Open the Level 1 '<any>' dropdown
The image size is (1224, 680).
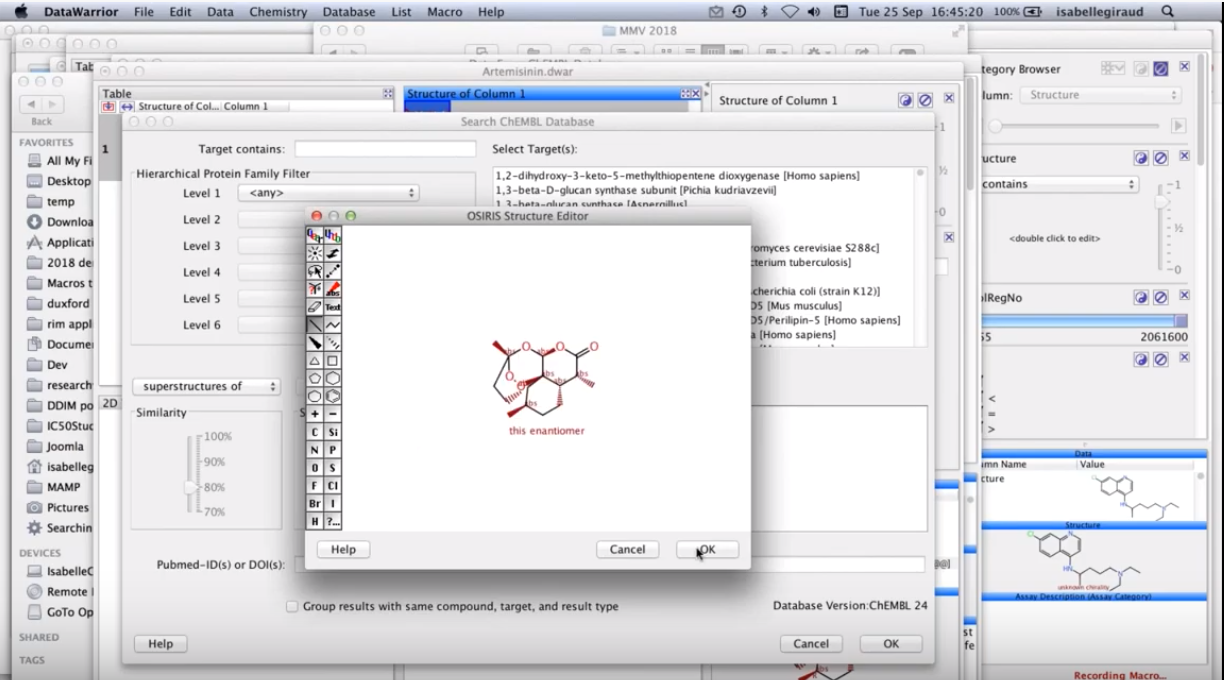click(329, 192)
